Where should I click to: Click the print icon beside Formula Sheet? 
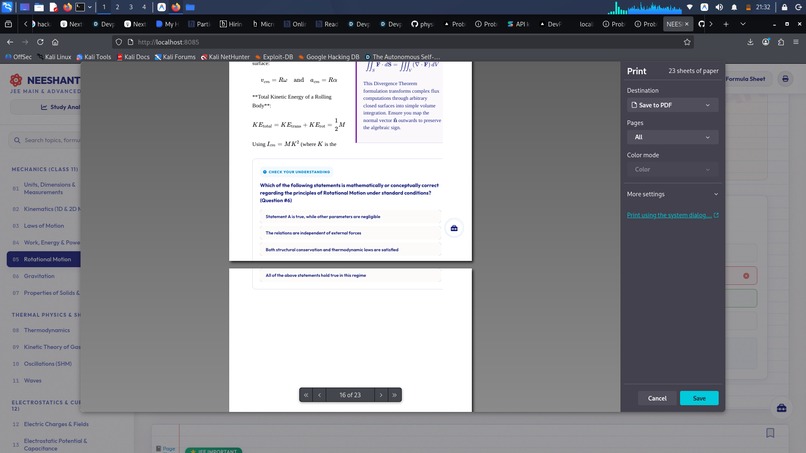(x=785, y=79)
